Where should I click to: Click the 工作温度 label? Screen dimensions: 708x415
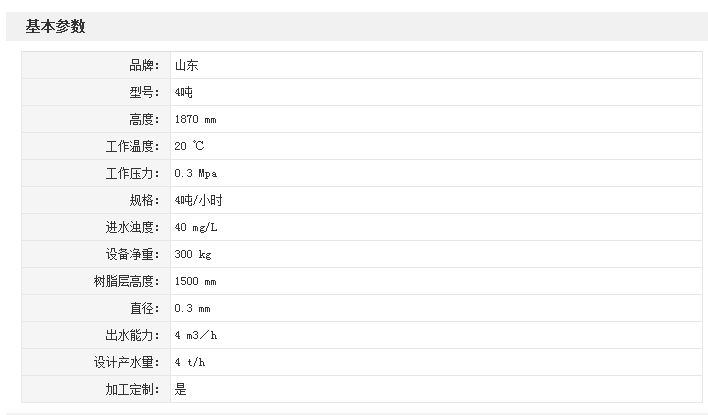tap(132, 147)
